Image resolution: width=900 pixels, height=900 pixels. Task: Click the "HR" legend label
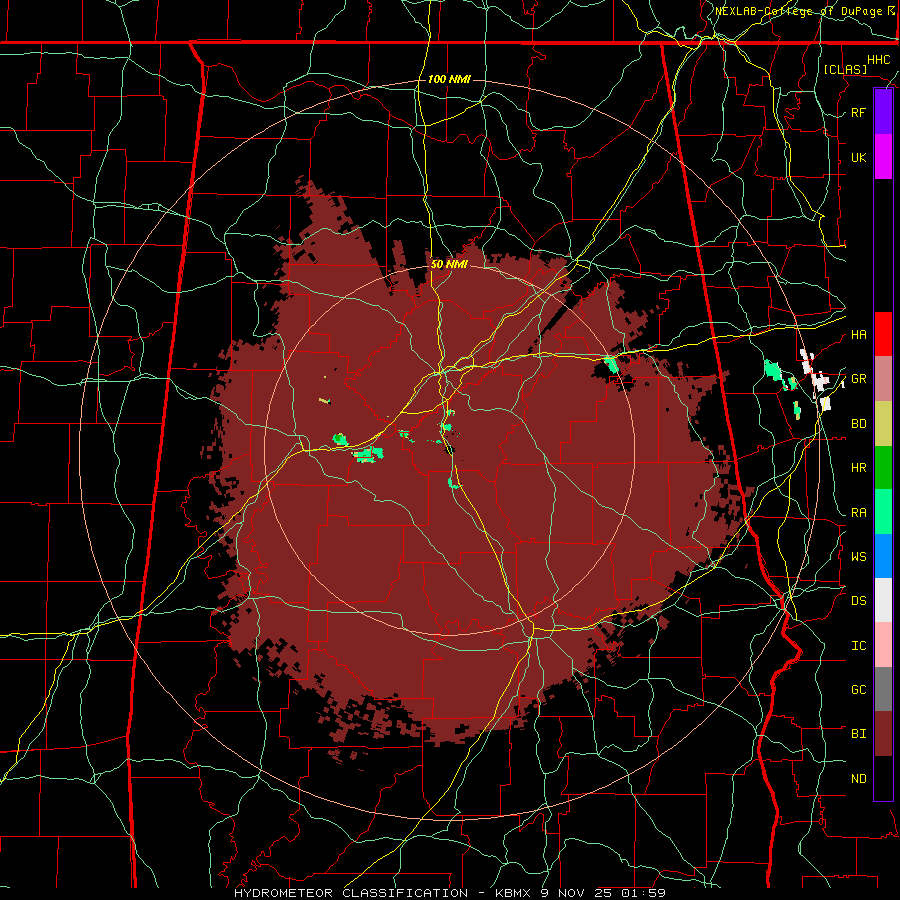858,468
